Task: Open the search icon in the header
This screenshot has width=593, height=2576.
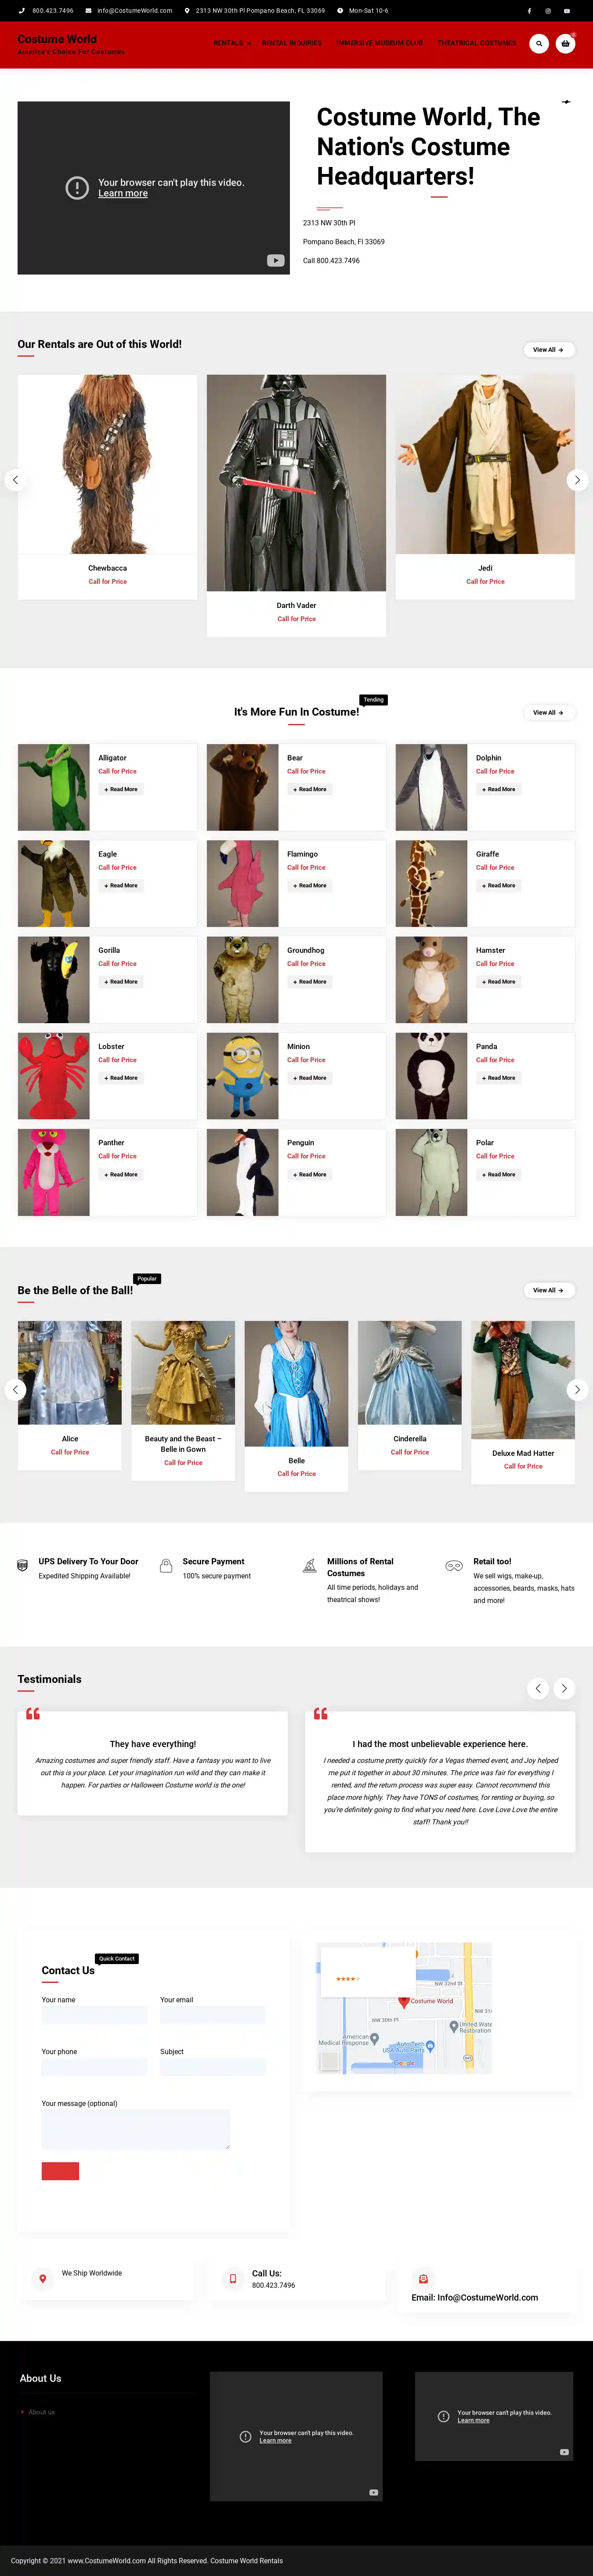Action: coord(539,44)
